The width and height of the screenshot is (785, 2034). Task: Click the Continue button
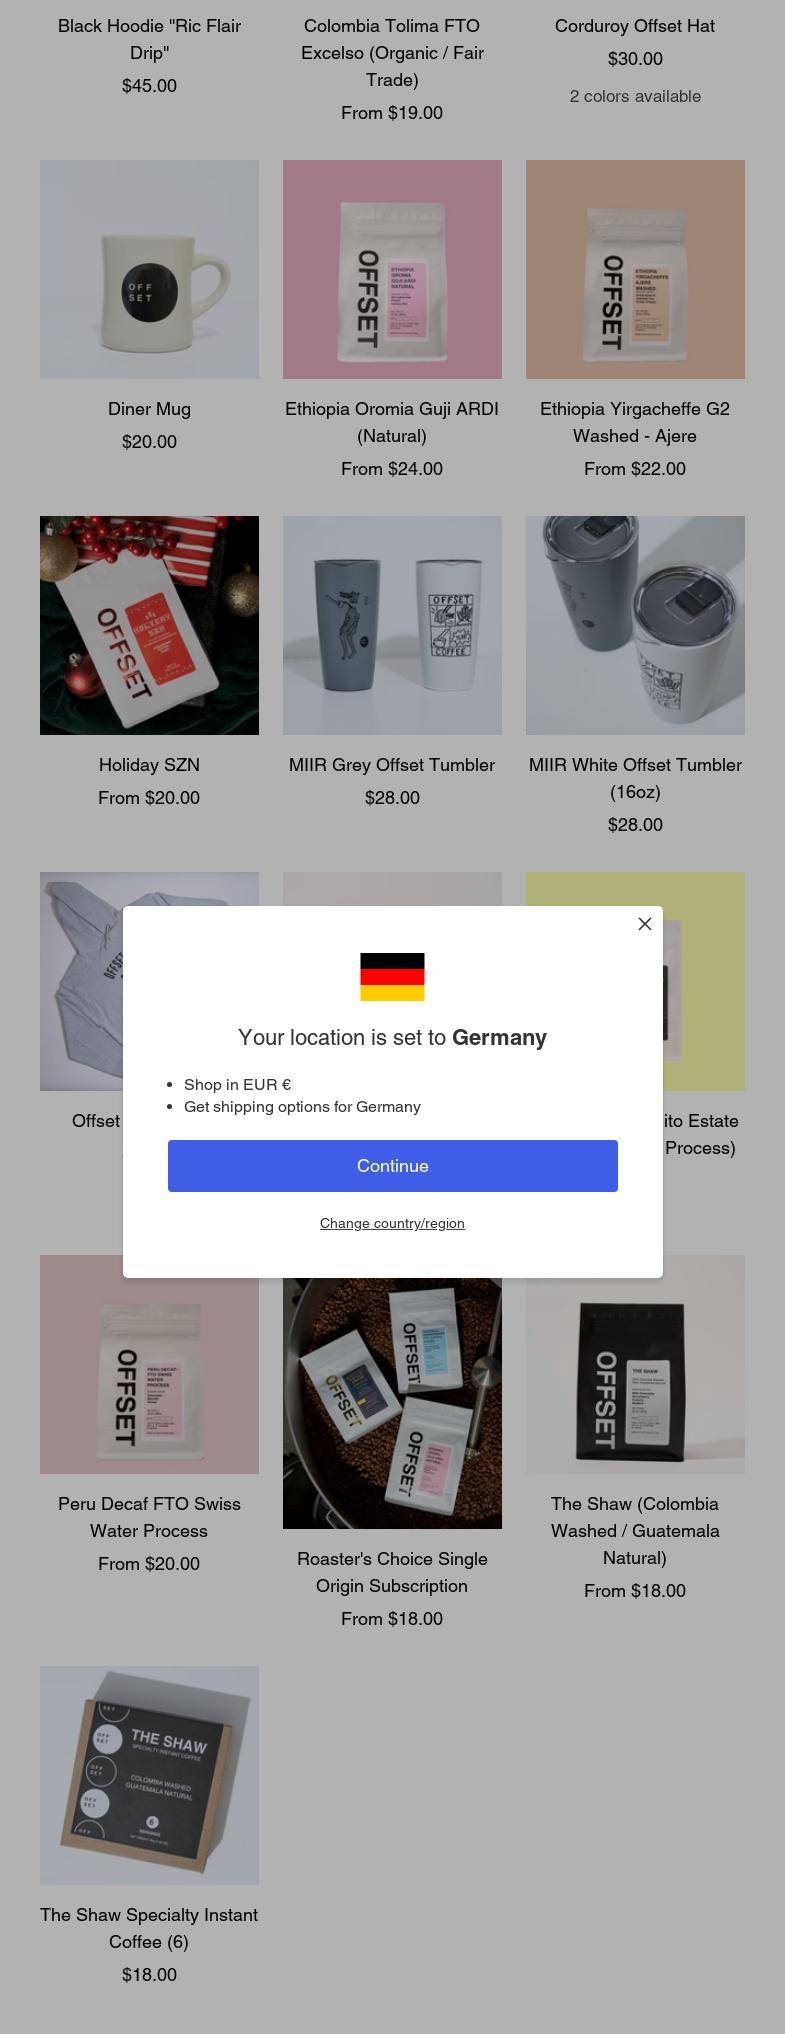click(x=392, y=1166)
